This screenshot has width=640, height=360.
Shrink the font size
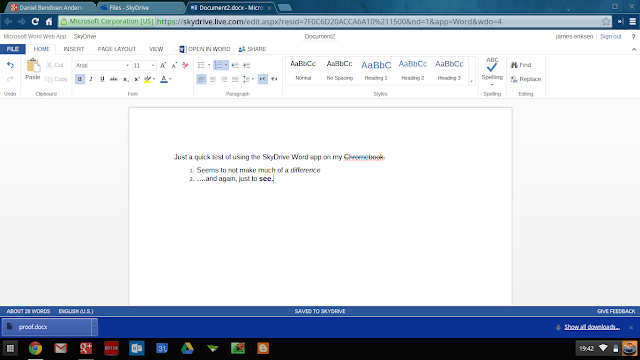pyautogui.click(x=174, y=65)
